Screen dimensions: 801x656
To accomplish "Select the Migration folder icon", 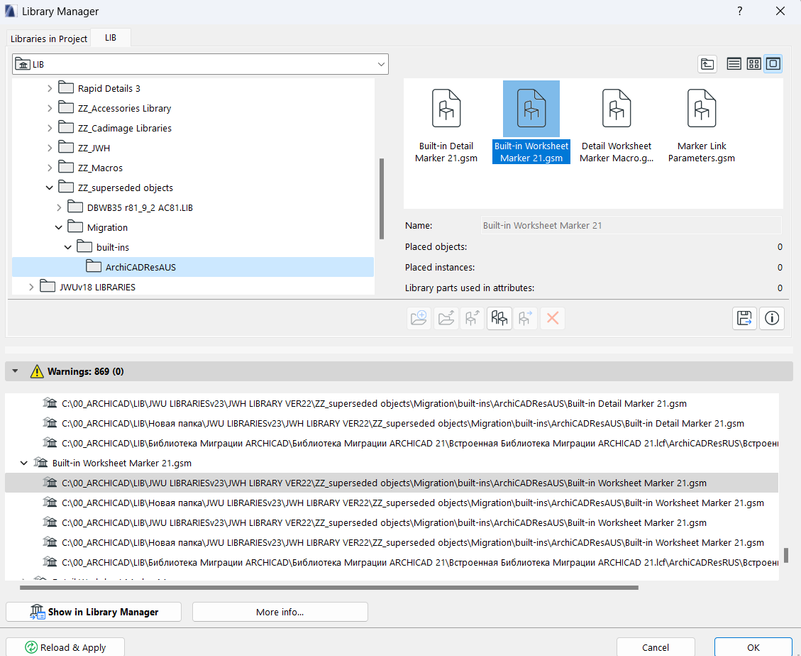I will (x=75, y=227).
